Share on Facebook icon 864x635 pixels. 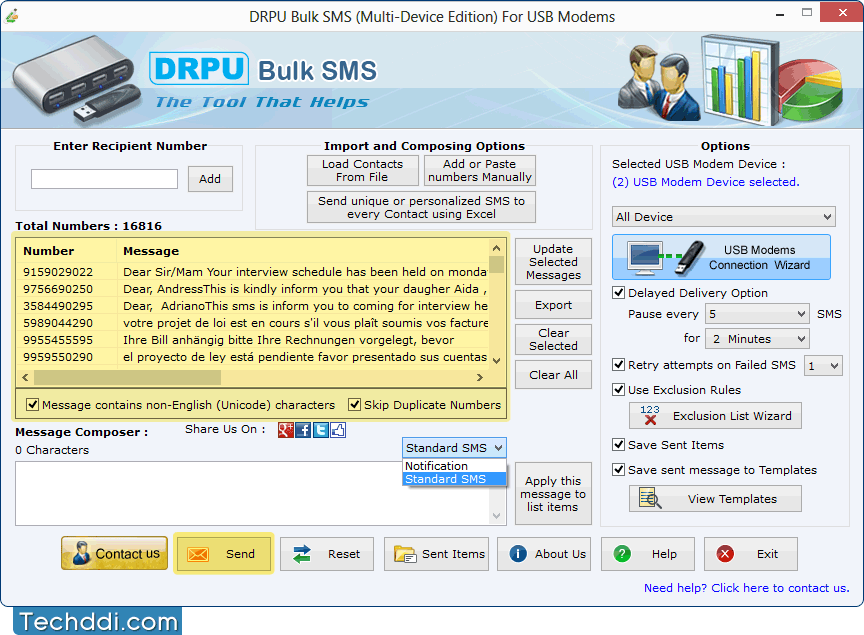[x=303, y=430]
